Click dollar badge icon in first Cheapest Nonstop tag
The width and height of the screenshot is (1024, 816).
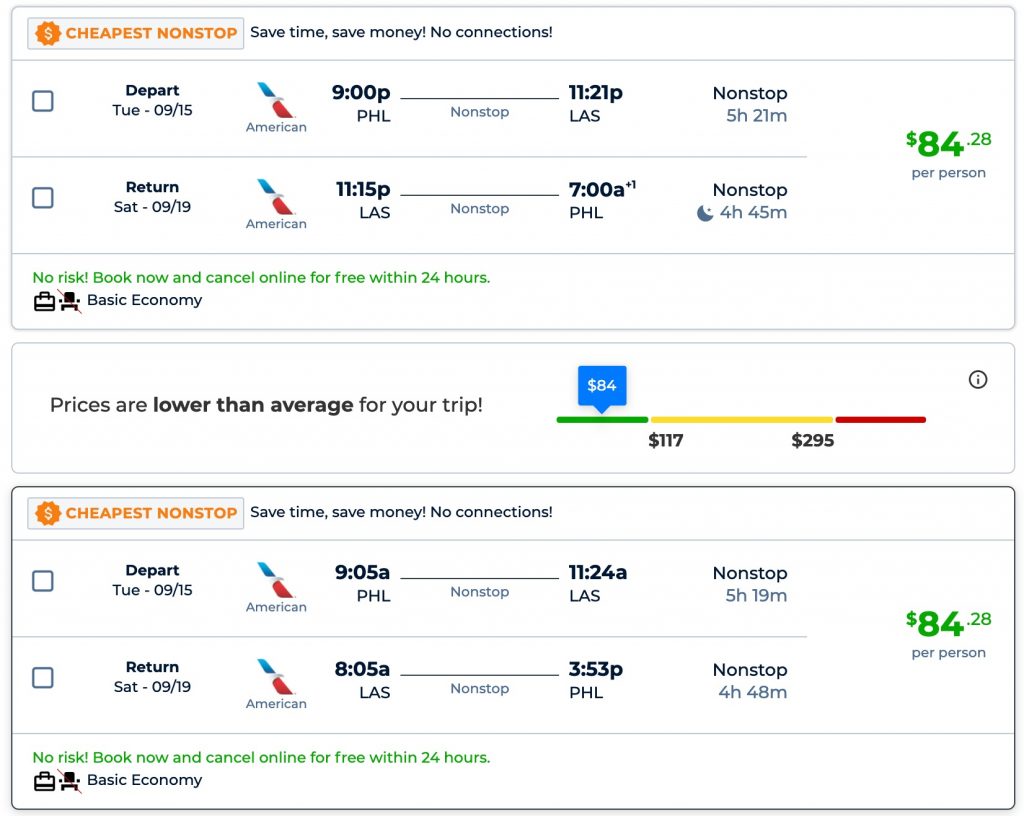[48, 33]
